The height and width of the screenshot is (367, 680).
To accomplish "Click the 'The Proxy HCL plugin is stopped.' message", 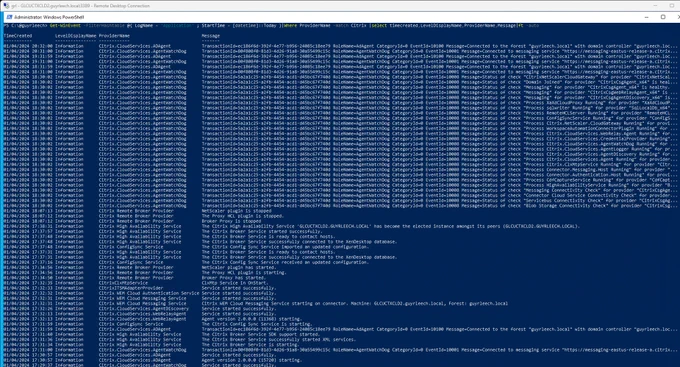I will point(243,216).
